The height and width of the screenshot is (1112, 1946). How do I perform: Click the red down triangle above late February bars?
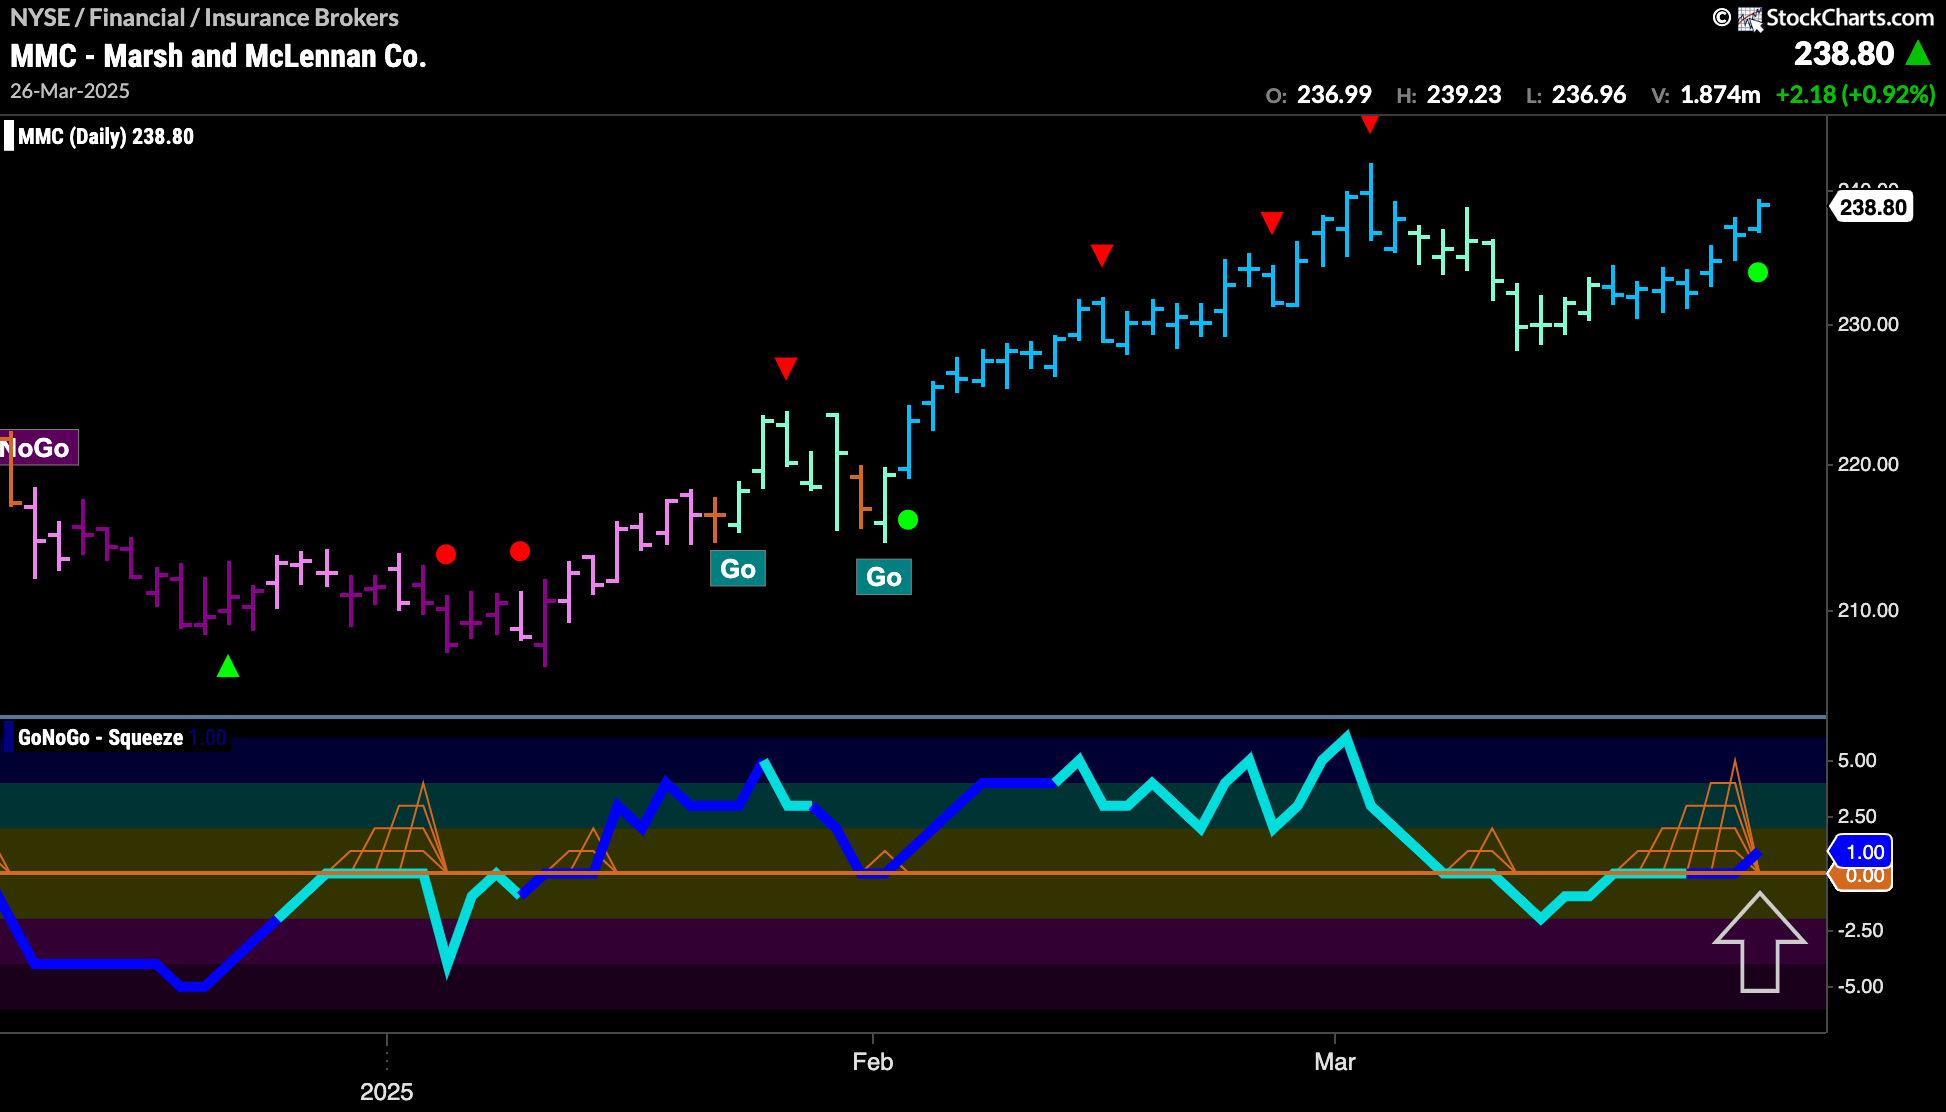1272,222
